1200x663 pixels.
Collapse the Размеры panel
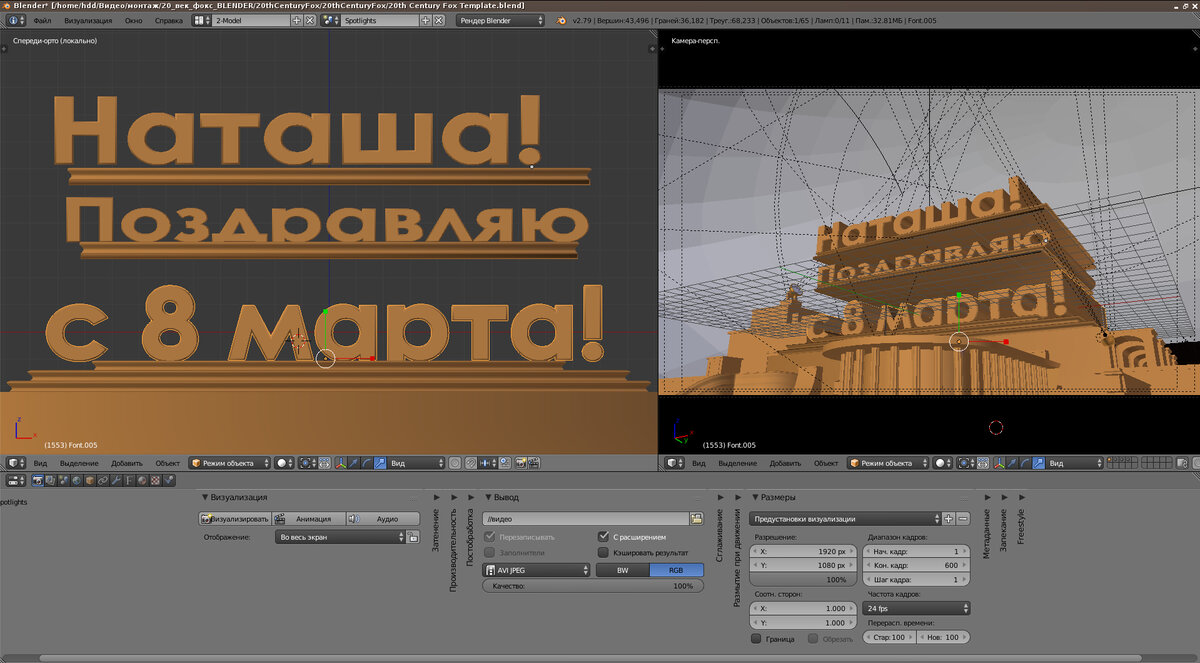773,497
